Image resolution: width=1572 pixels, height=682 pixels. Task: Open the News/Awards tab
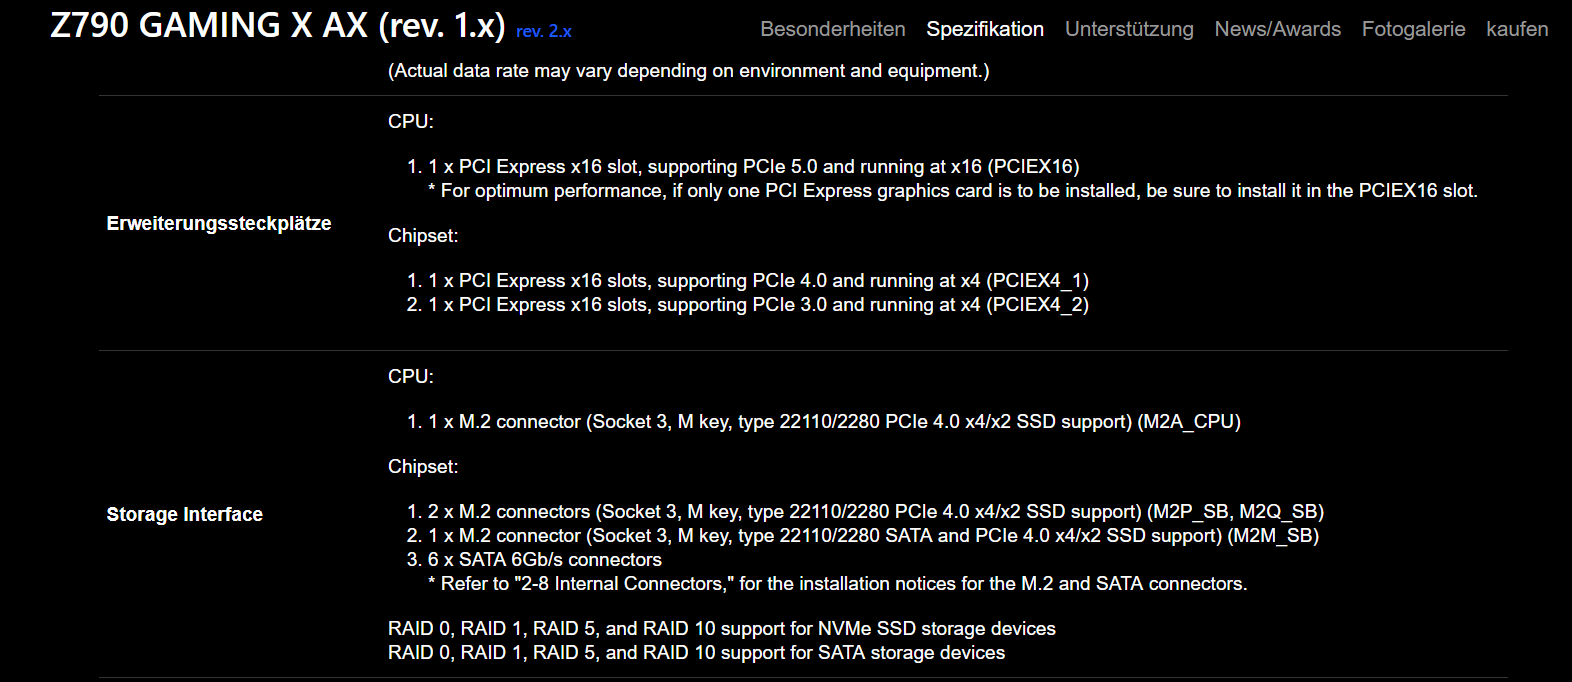(x=1277, y=29)
